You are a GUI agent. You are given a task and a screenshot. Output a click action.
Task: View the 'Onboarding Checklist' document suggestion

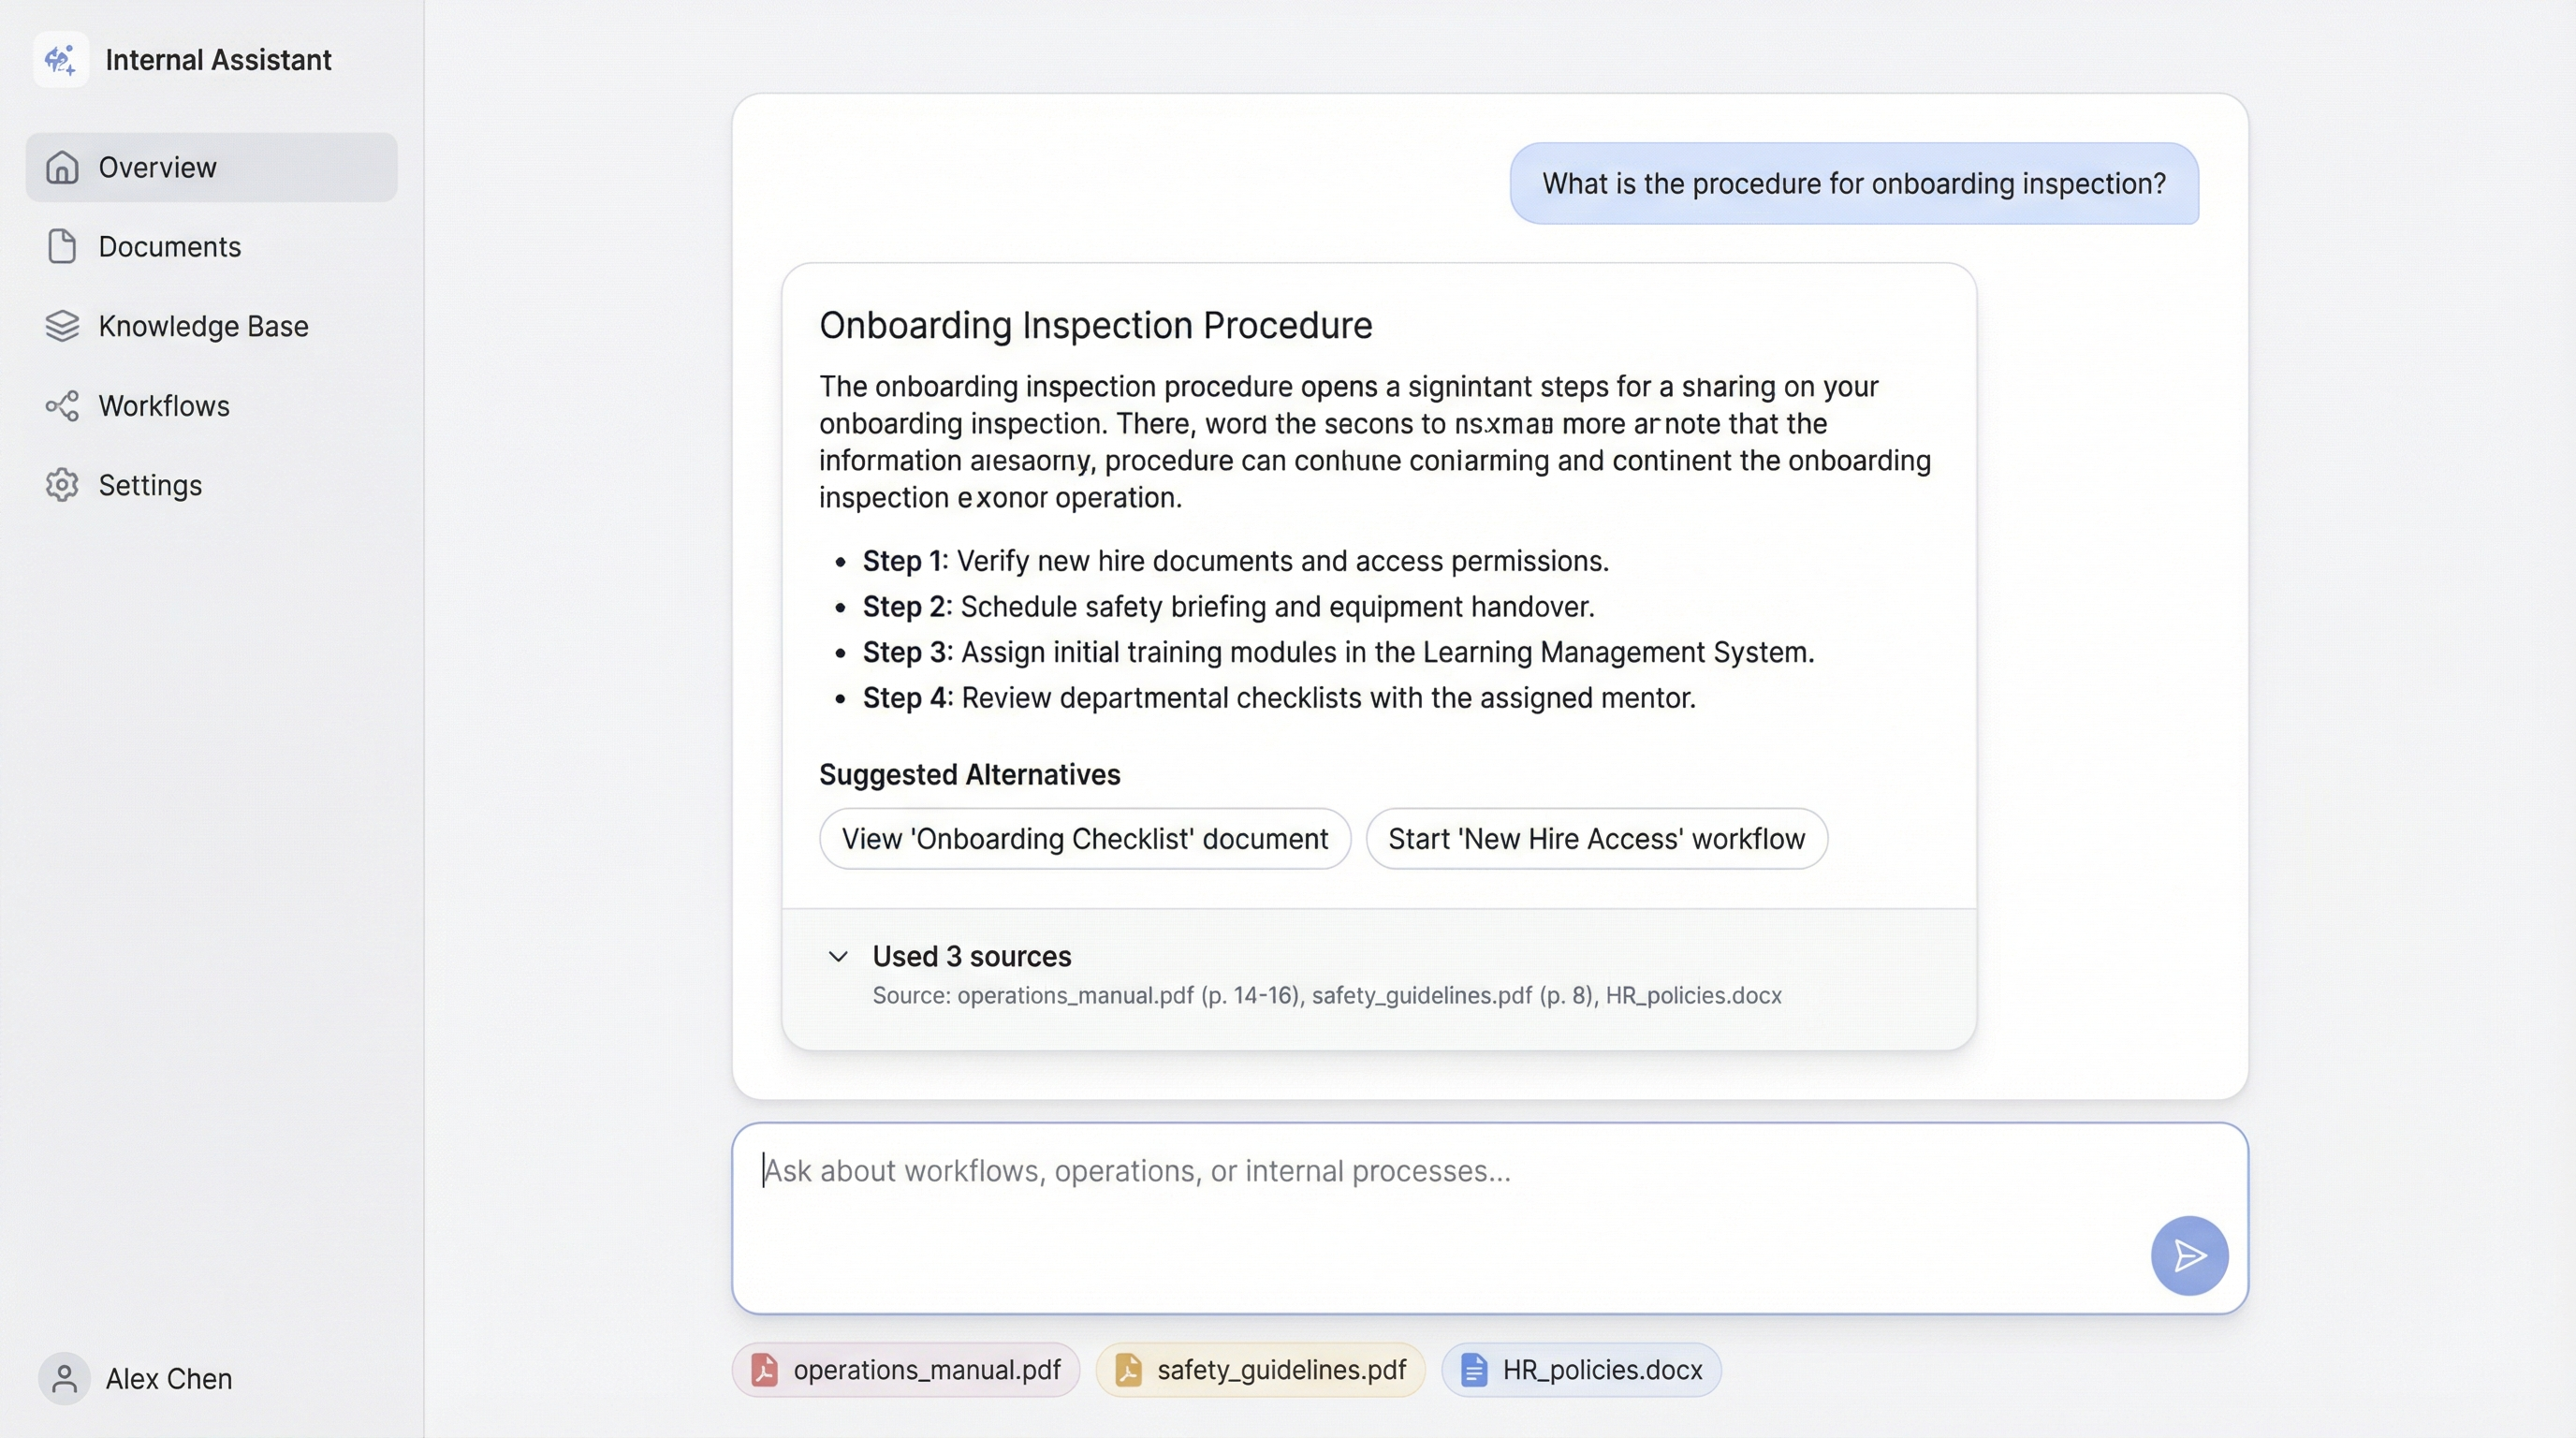coord(1085,839)
